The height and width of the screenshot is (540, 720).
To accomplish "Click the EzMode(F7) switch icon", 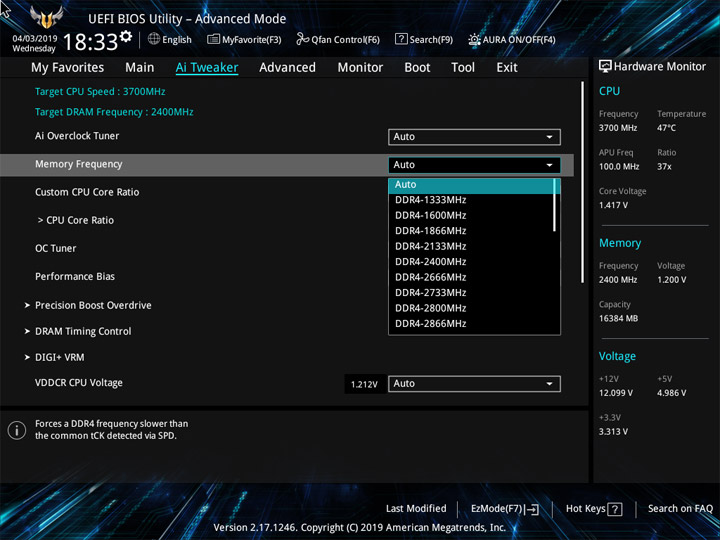I will click(x=532, y=509).
